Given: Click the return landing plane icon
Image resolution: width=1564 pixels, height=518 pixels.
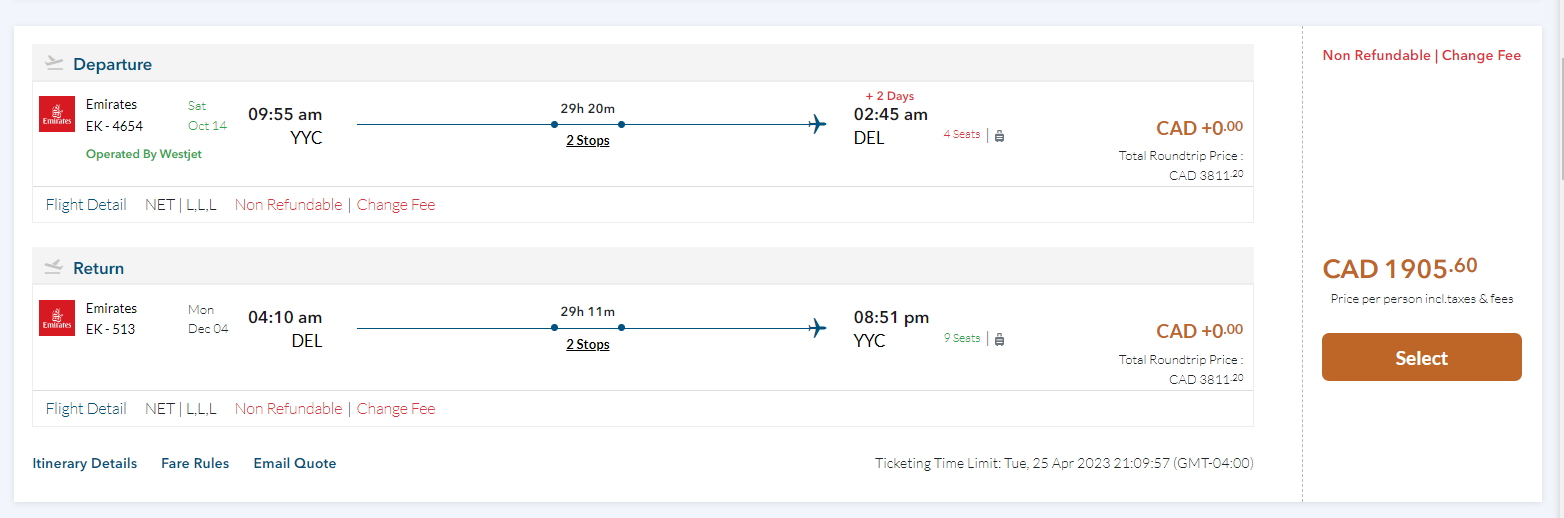Looking at the screenshot, I should (x=55, y=268).
